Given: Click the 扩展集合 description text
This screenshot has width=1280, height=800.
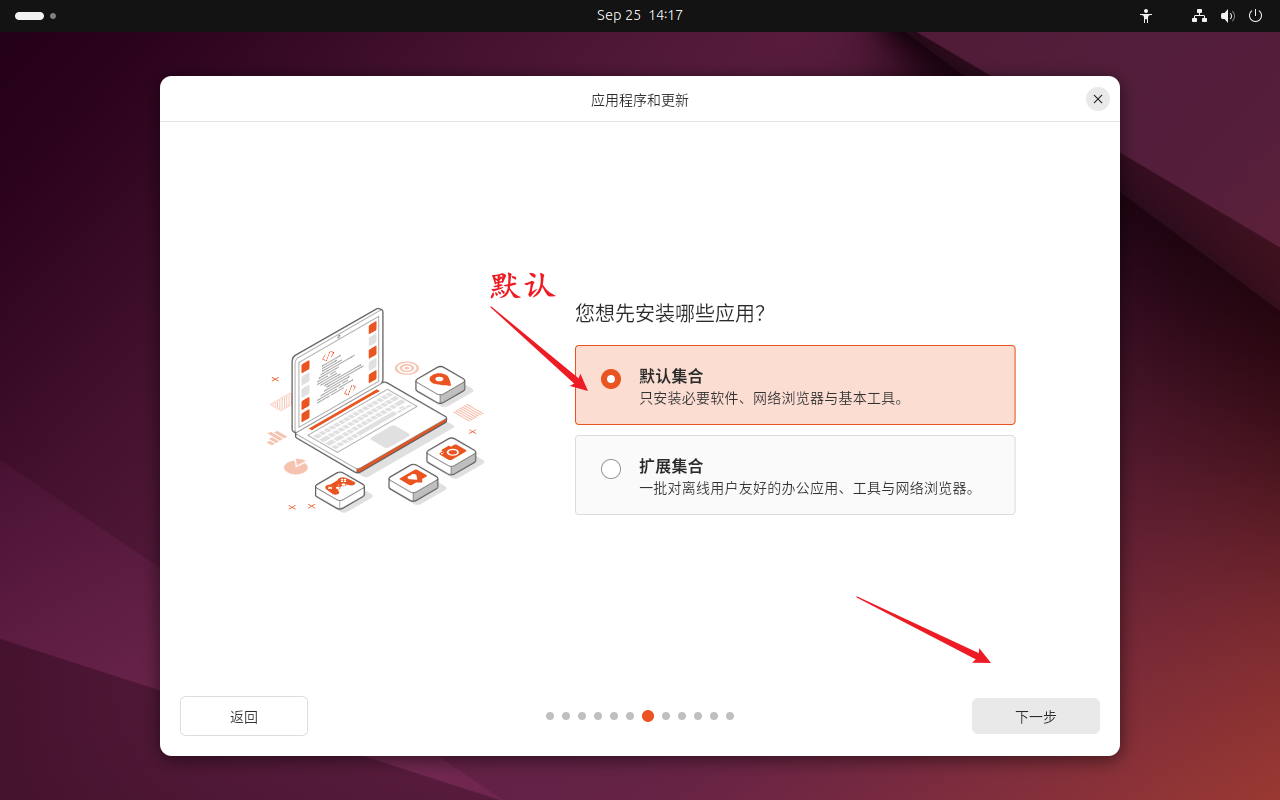Looking at the screenshot, I should pyautogui.click(x=807, y=489).
